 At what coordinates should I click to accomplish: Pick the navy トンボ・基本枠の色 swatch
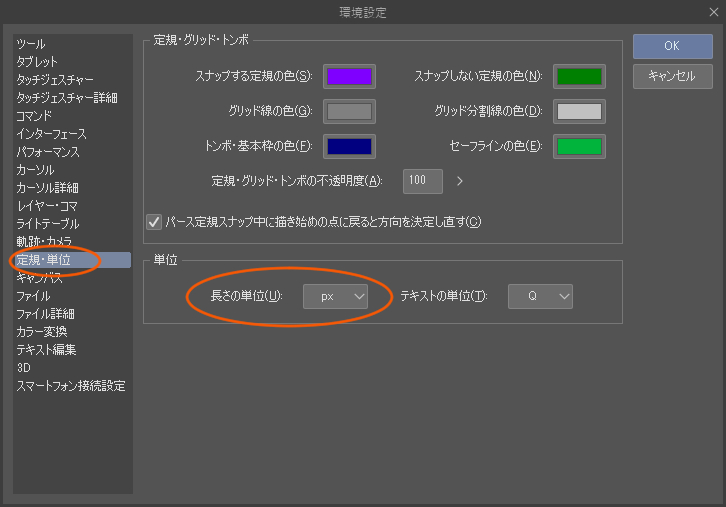coord(349,146)
